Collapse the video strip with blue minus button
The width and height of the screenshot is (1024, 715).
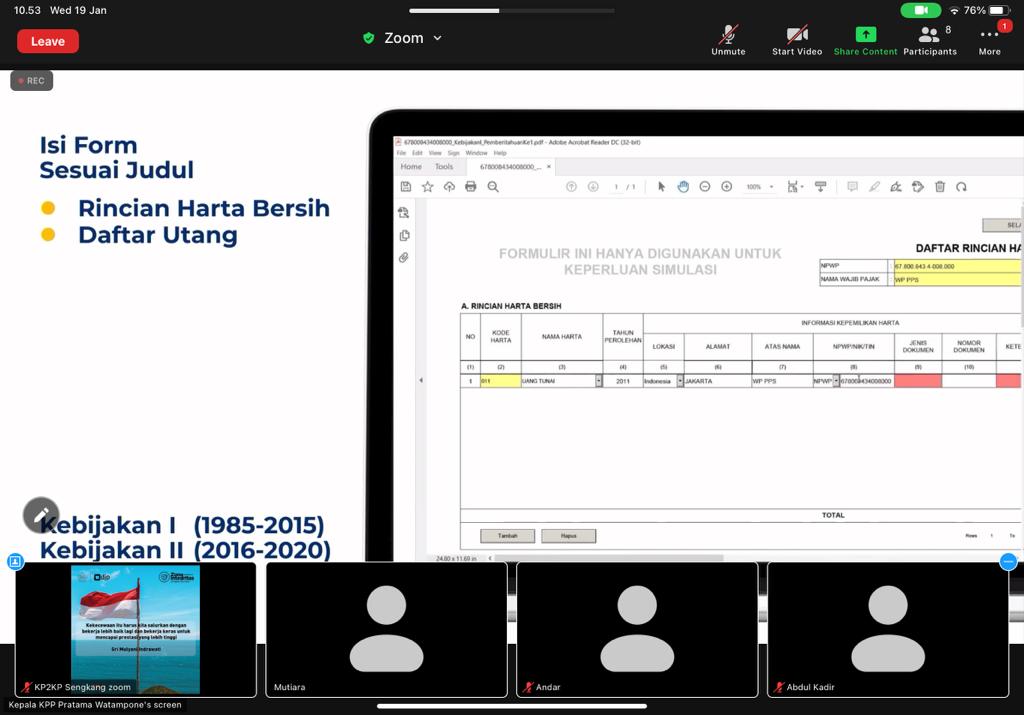click(1008, 562)
